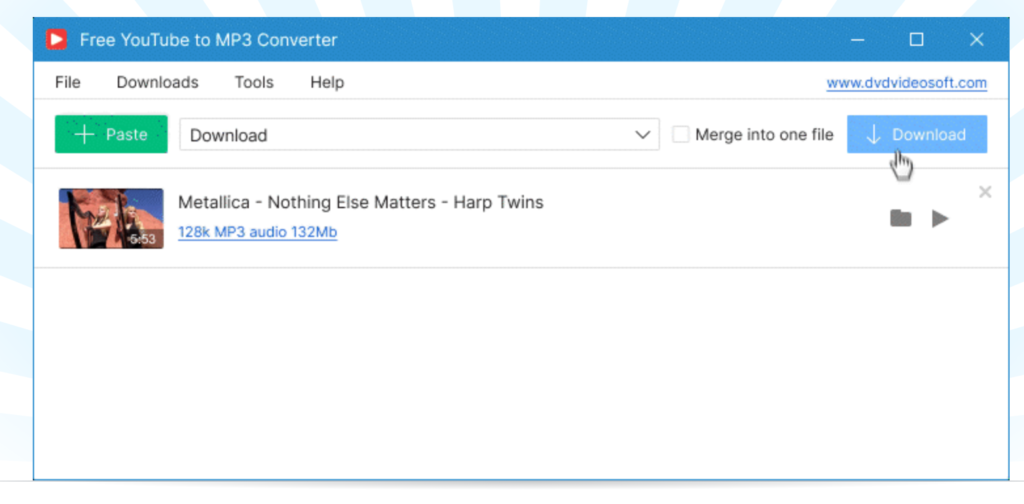This screenshot has width=1024, height=504.
Task: Open the Downloads menu
Action: coord(157,82)
